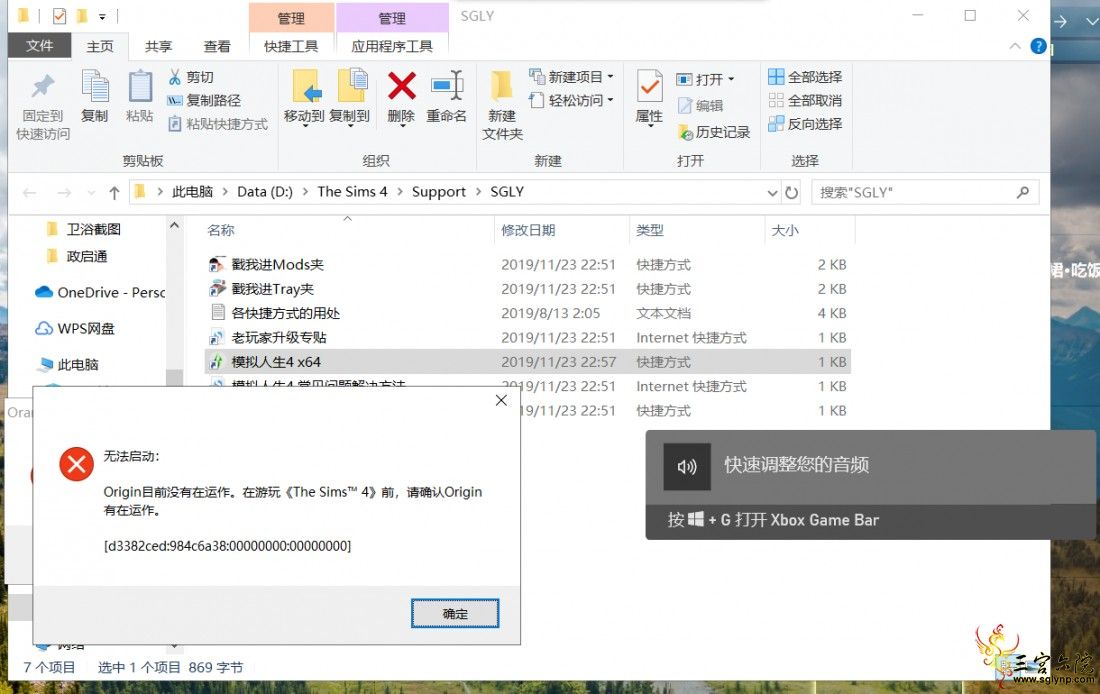The width and height of the screenshot is (1100, 694).
Task: Click the quick access properties checkmark icon
Action: [x=60, y=16]
